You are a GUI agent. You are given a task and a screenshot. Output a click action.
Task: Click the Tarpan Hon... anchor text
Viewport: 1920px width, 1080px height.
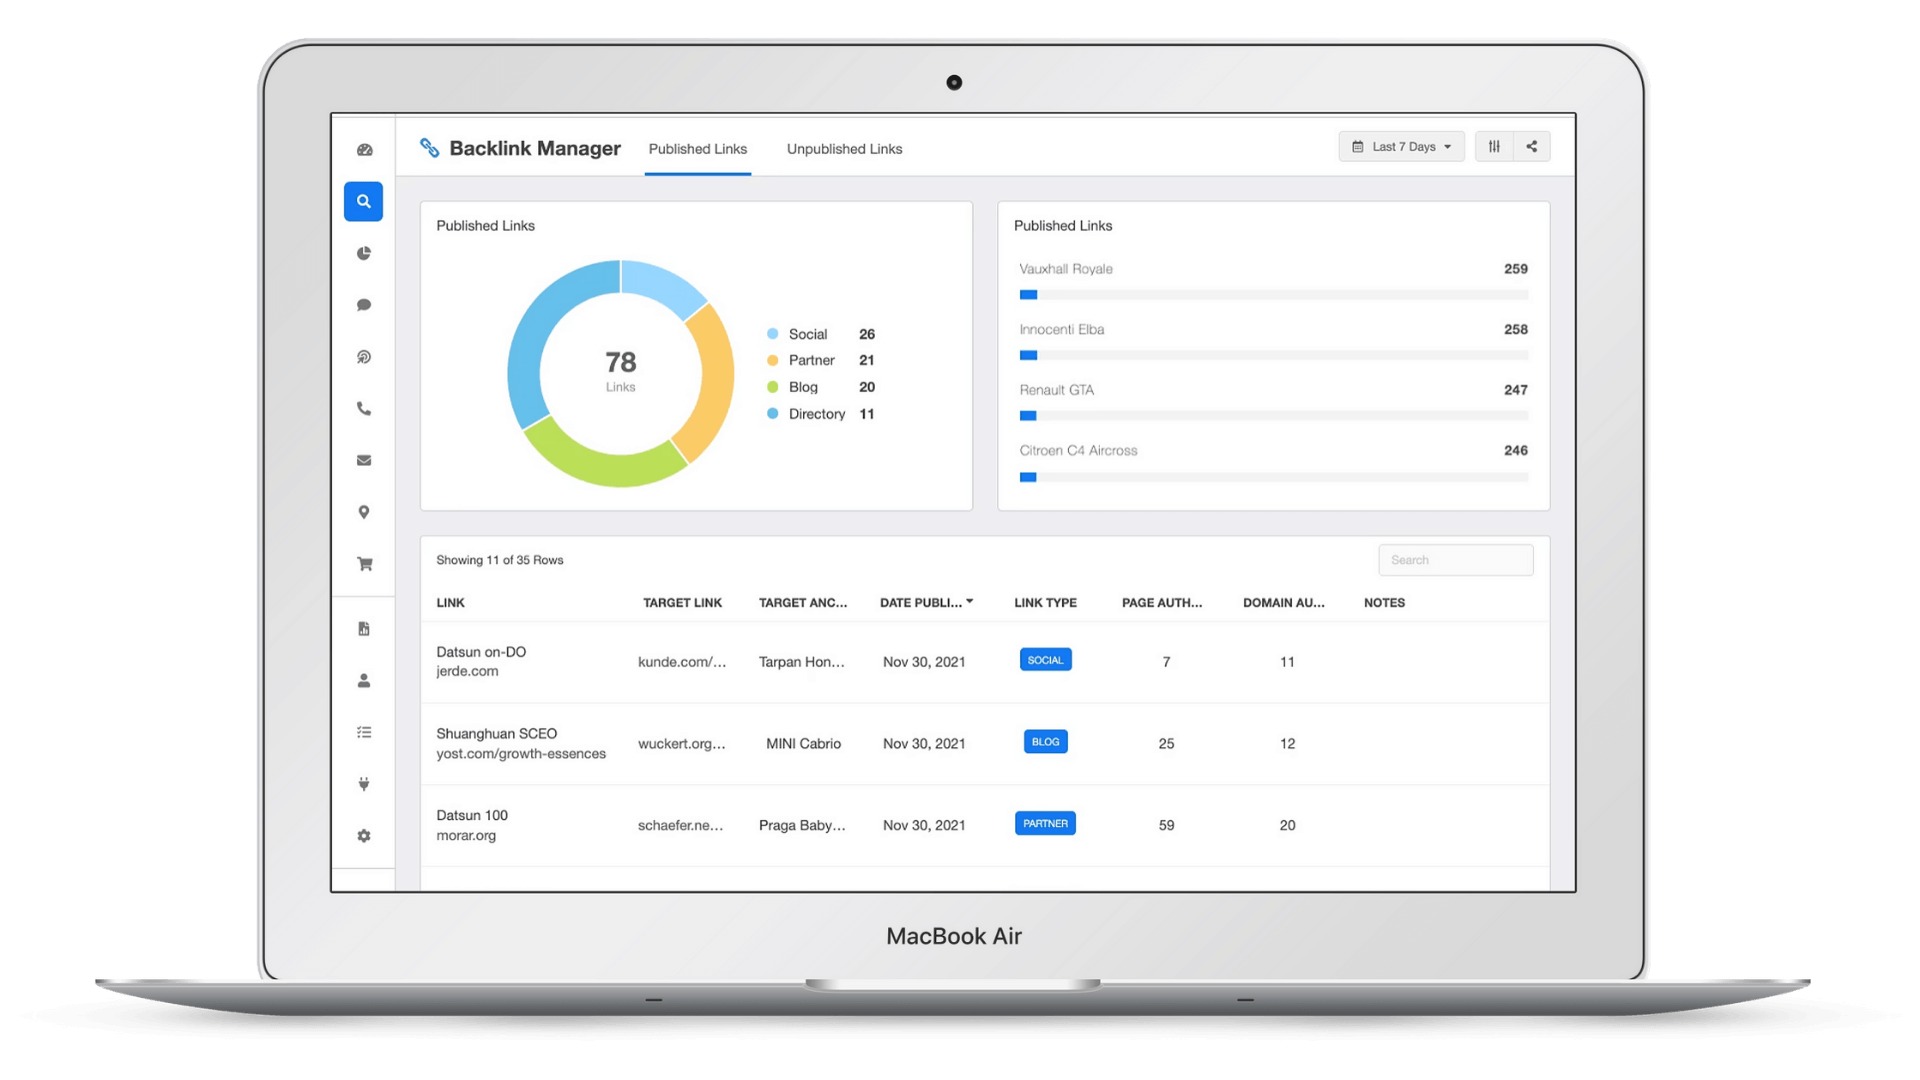coord(802,662)
